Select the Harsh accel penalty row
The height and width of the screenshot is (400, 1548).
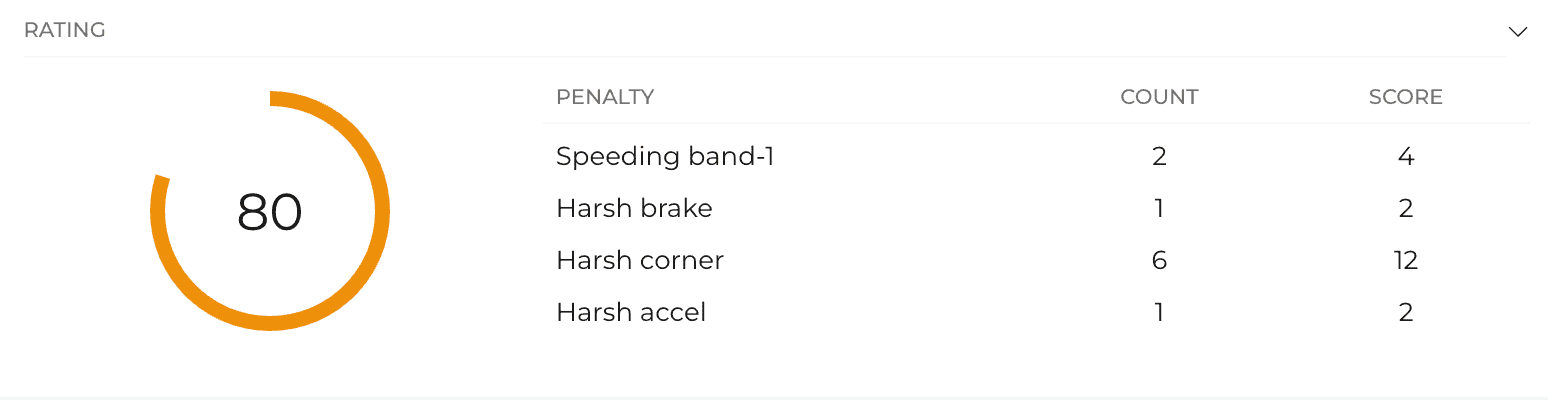click(1037, 312)
